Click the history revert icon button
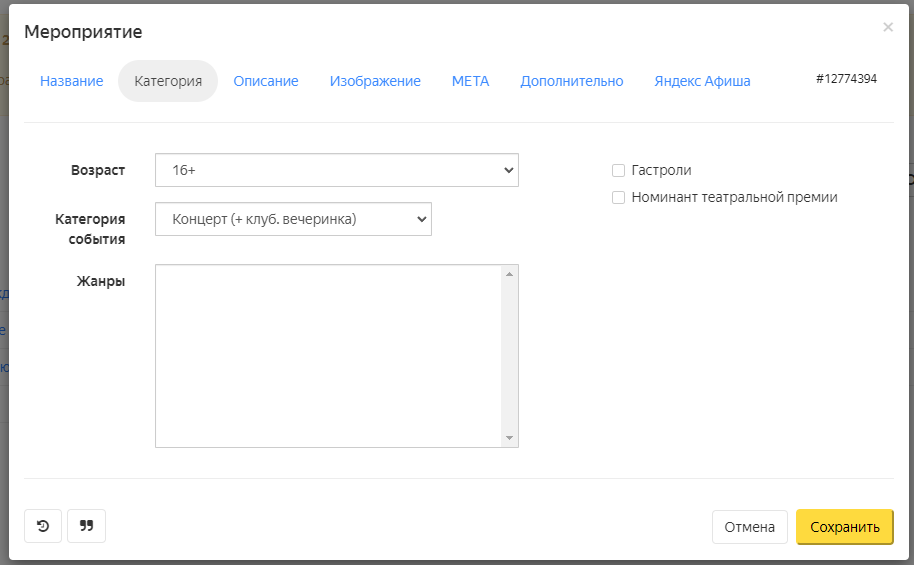The image size is (914, 565). [x=43, y=526]
